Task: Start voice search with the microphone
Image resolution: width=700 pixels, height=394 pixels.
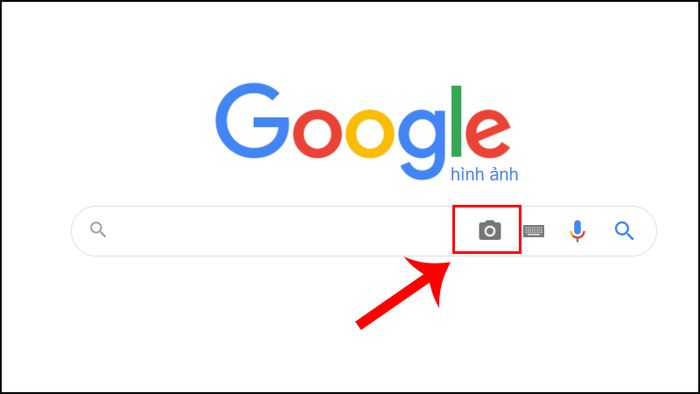Action: (x=577, y=231)
